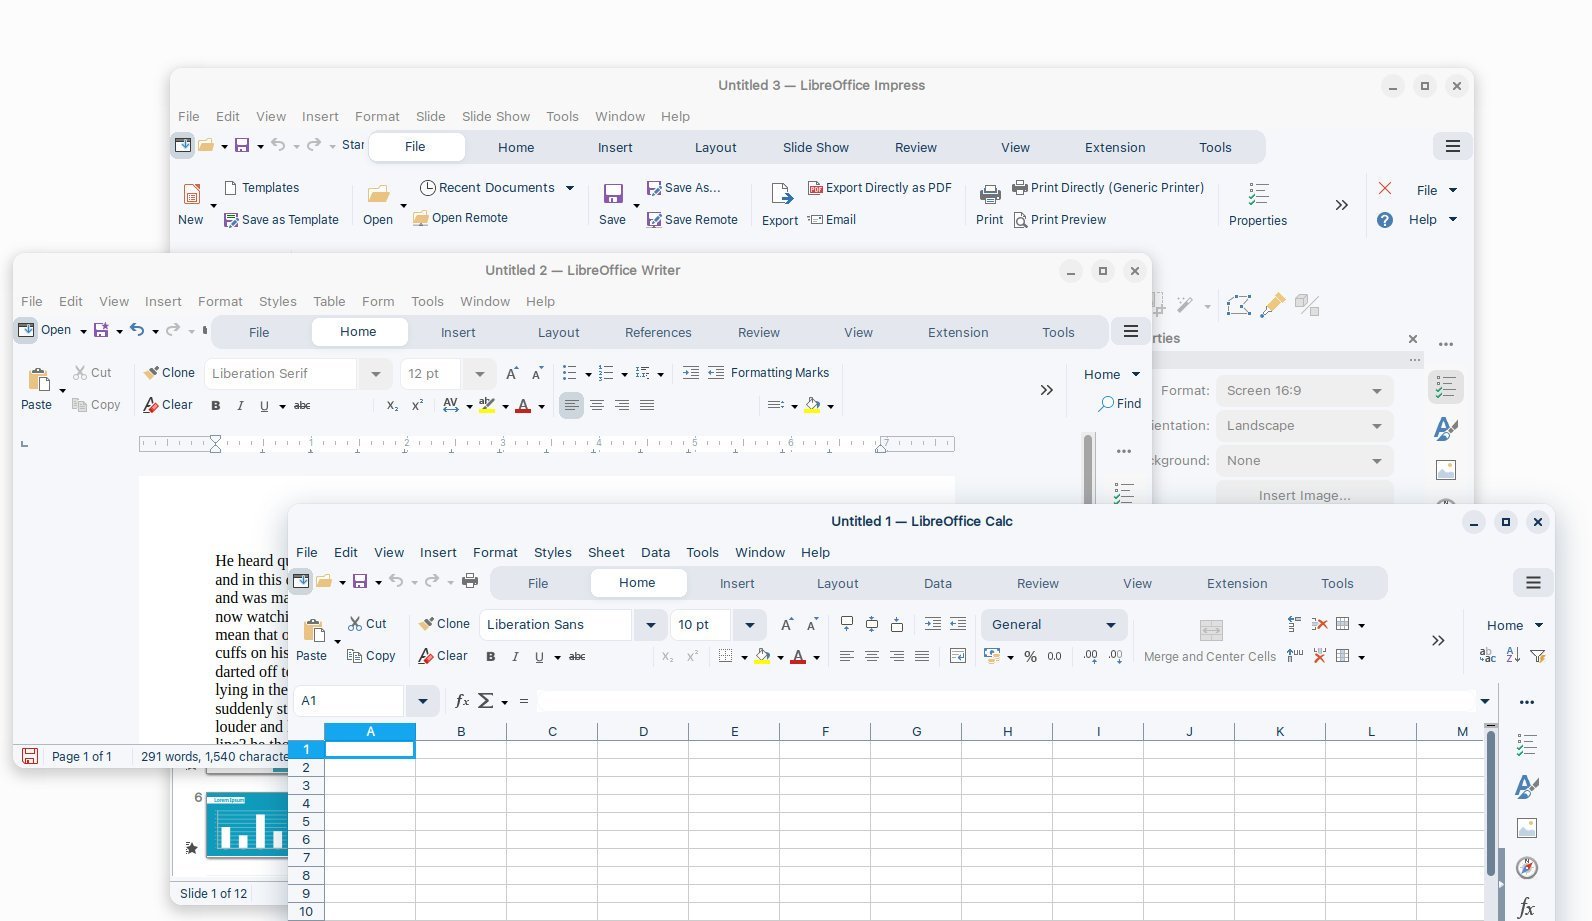Click highlighting color swatch in Writer toolbar
The height and width of the screenshot is (921, 1592).
[x=487, y=405]
